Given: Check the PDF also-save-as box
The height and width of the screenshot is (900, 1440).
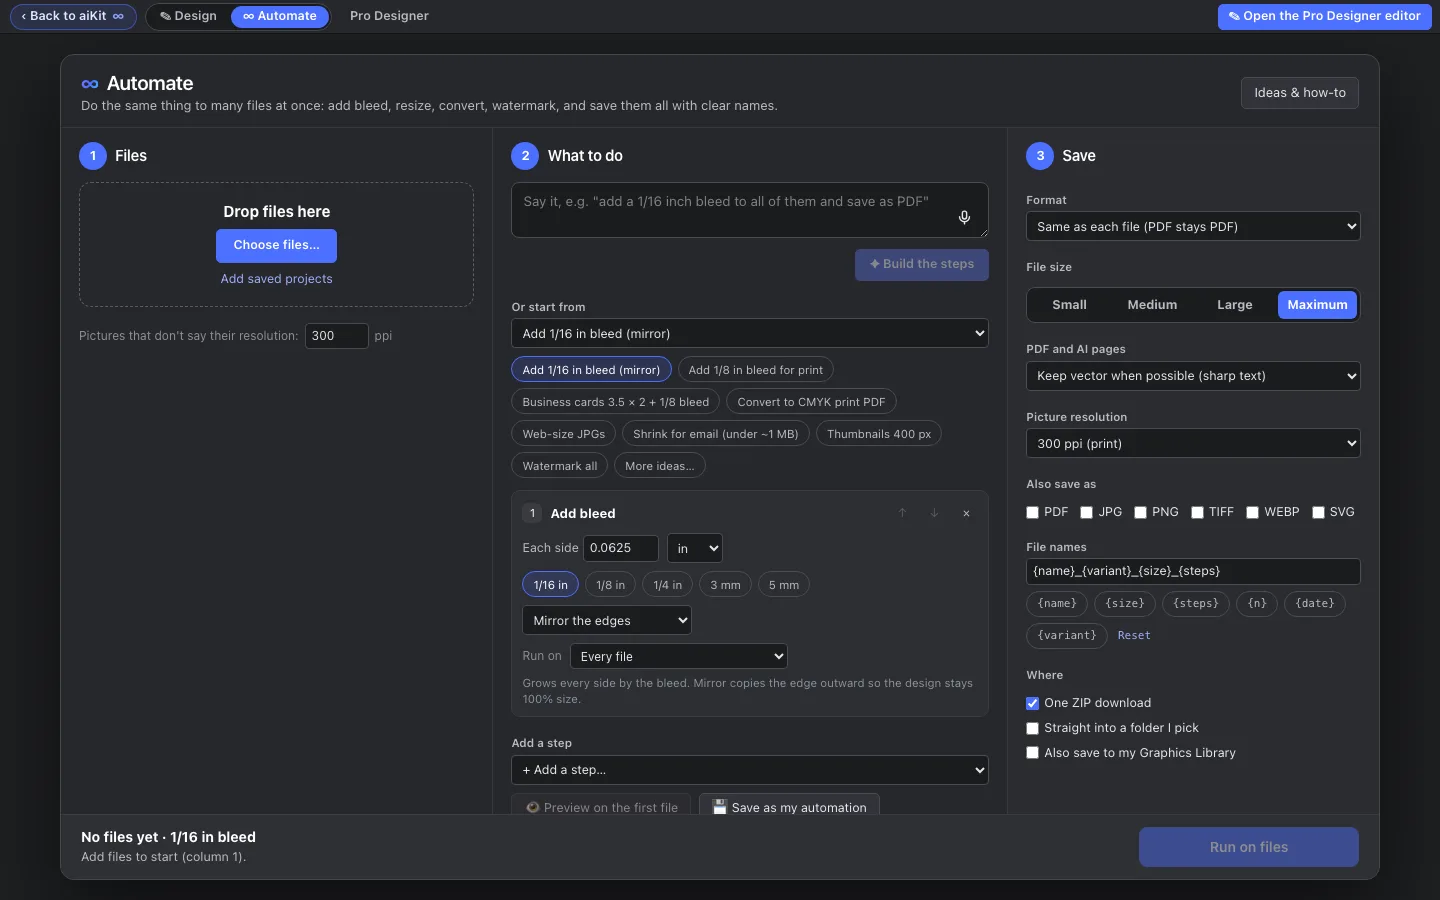Looking at the screenshot, I should tap(1033, 512).
